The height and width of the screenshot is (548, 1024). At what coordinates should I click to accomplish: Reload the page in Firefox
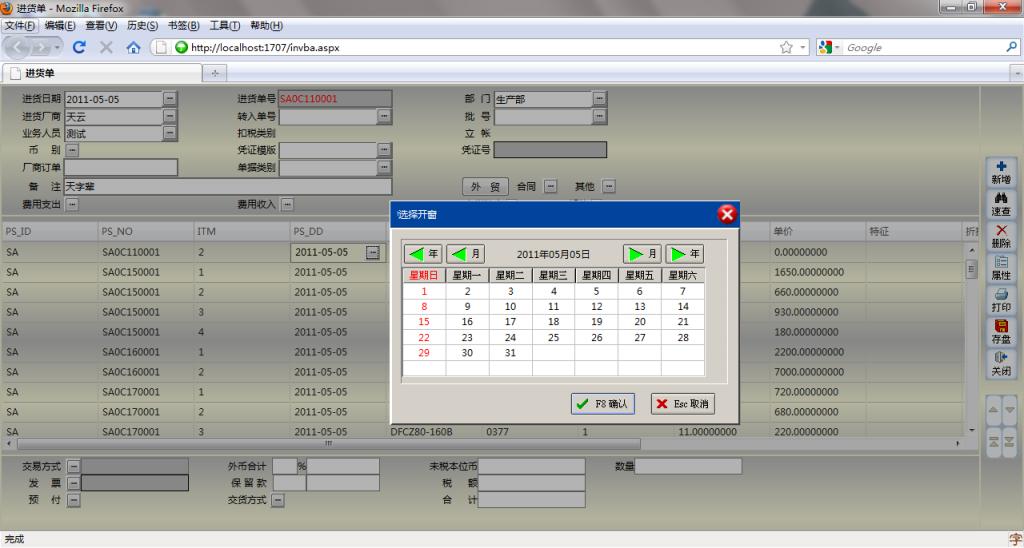pos(80,47)
